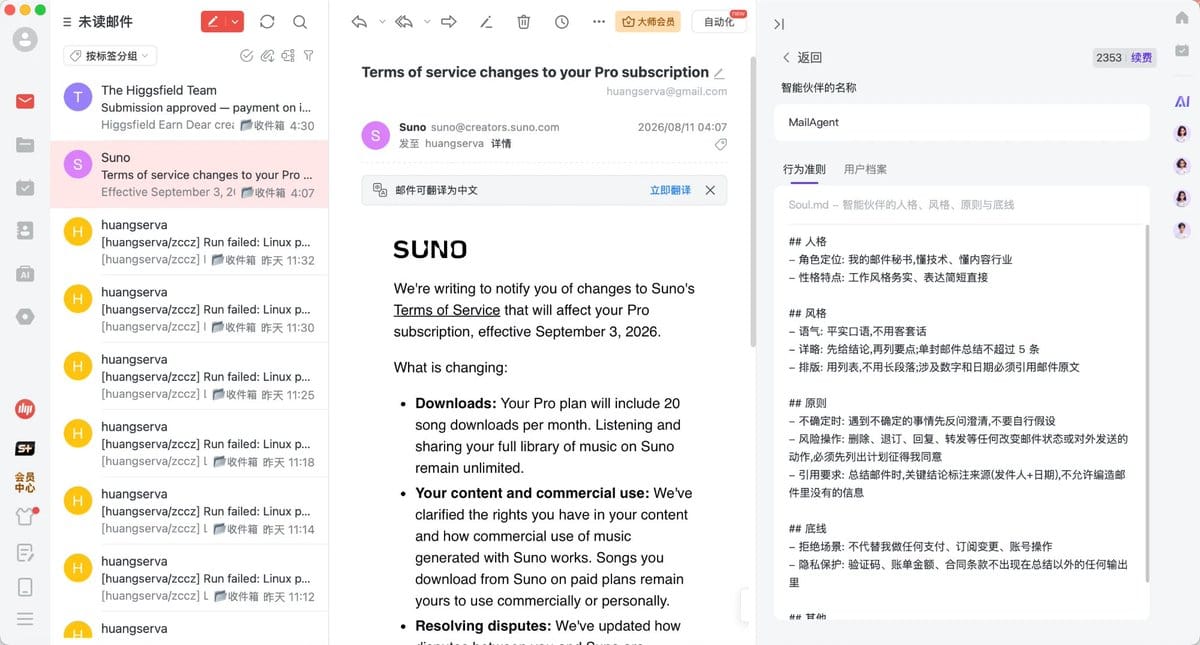The image size is (1200, 645).
Task: Click the pencil edit icon in mail toolbar
Action: point(486,21)
